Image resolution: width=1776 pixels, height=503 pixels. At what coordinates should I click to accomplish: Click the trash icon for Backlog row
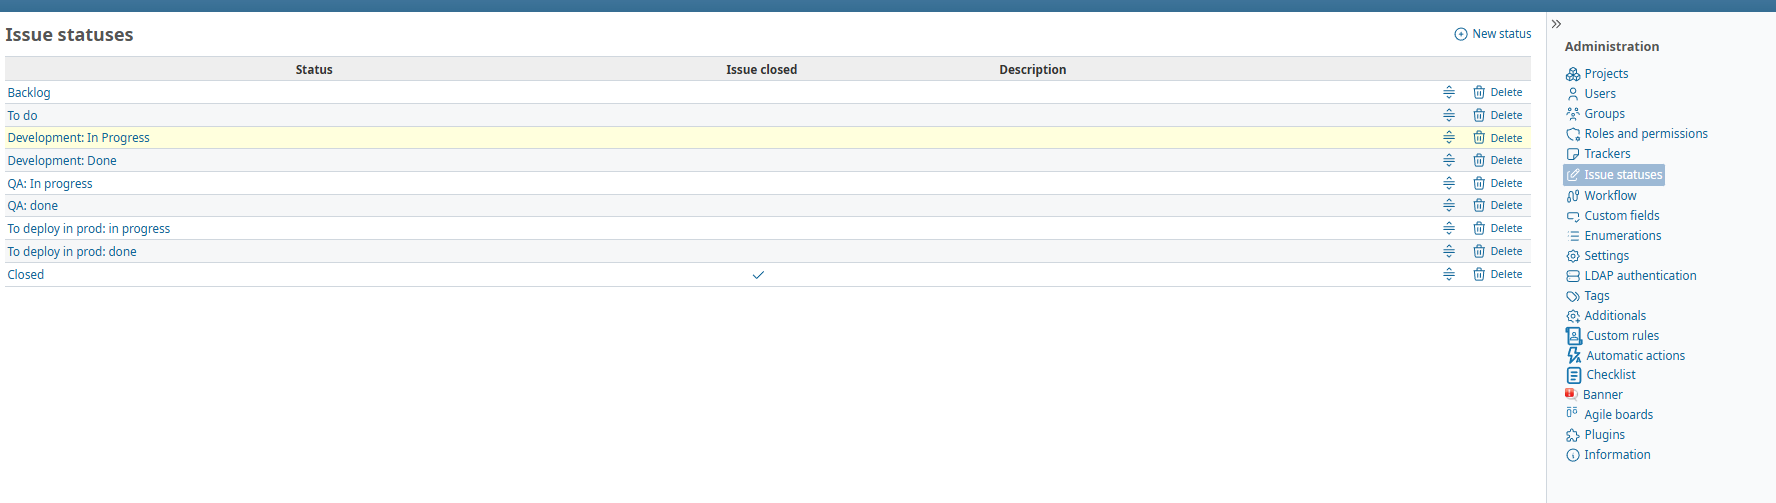(1479, 92)
